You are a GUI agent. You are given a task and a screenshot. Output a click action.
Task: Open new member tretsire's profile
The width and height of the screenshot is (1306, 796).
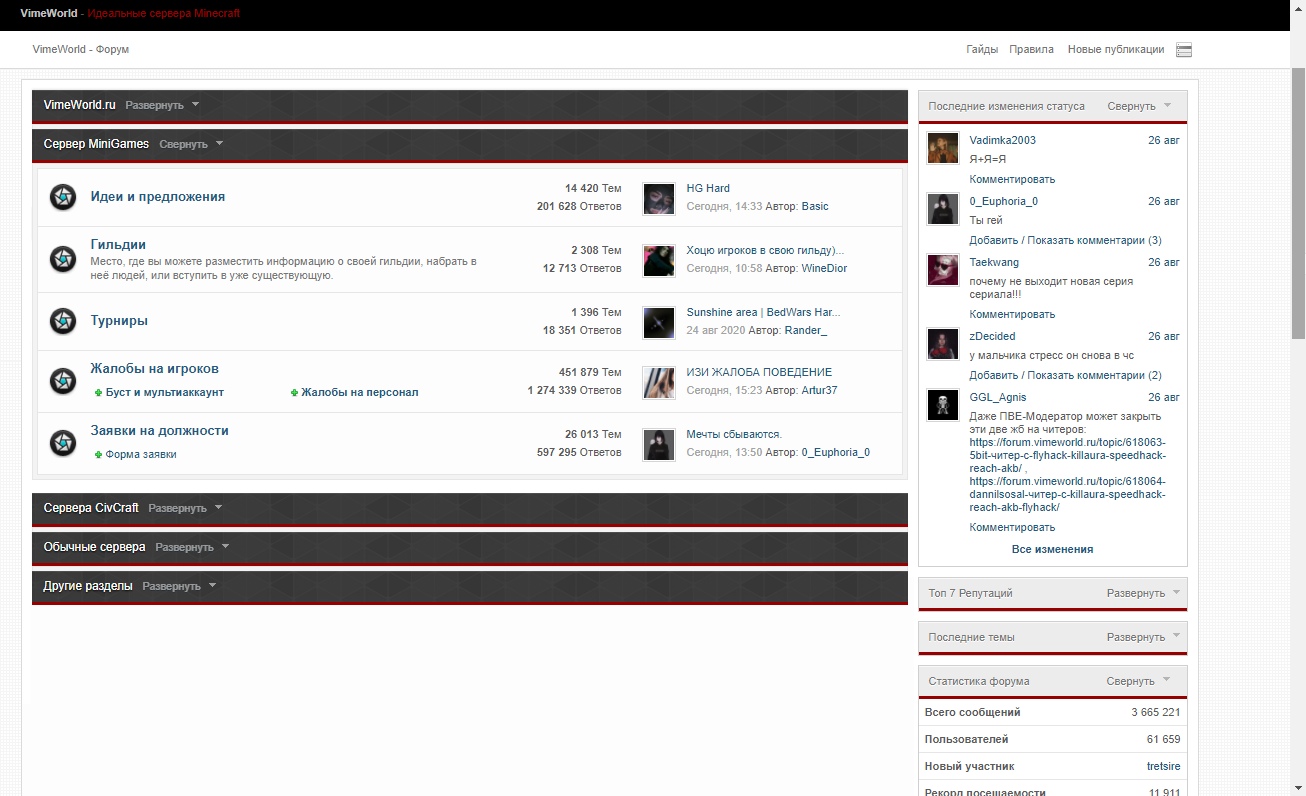(1163, 766)
